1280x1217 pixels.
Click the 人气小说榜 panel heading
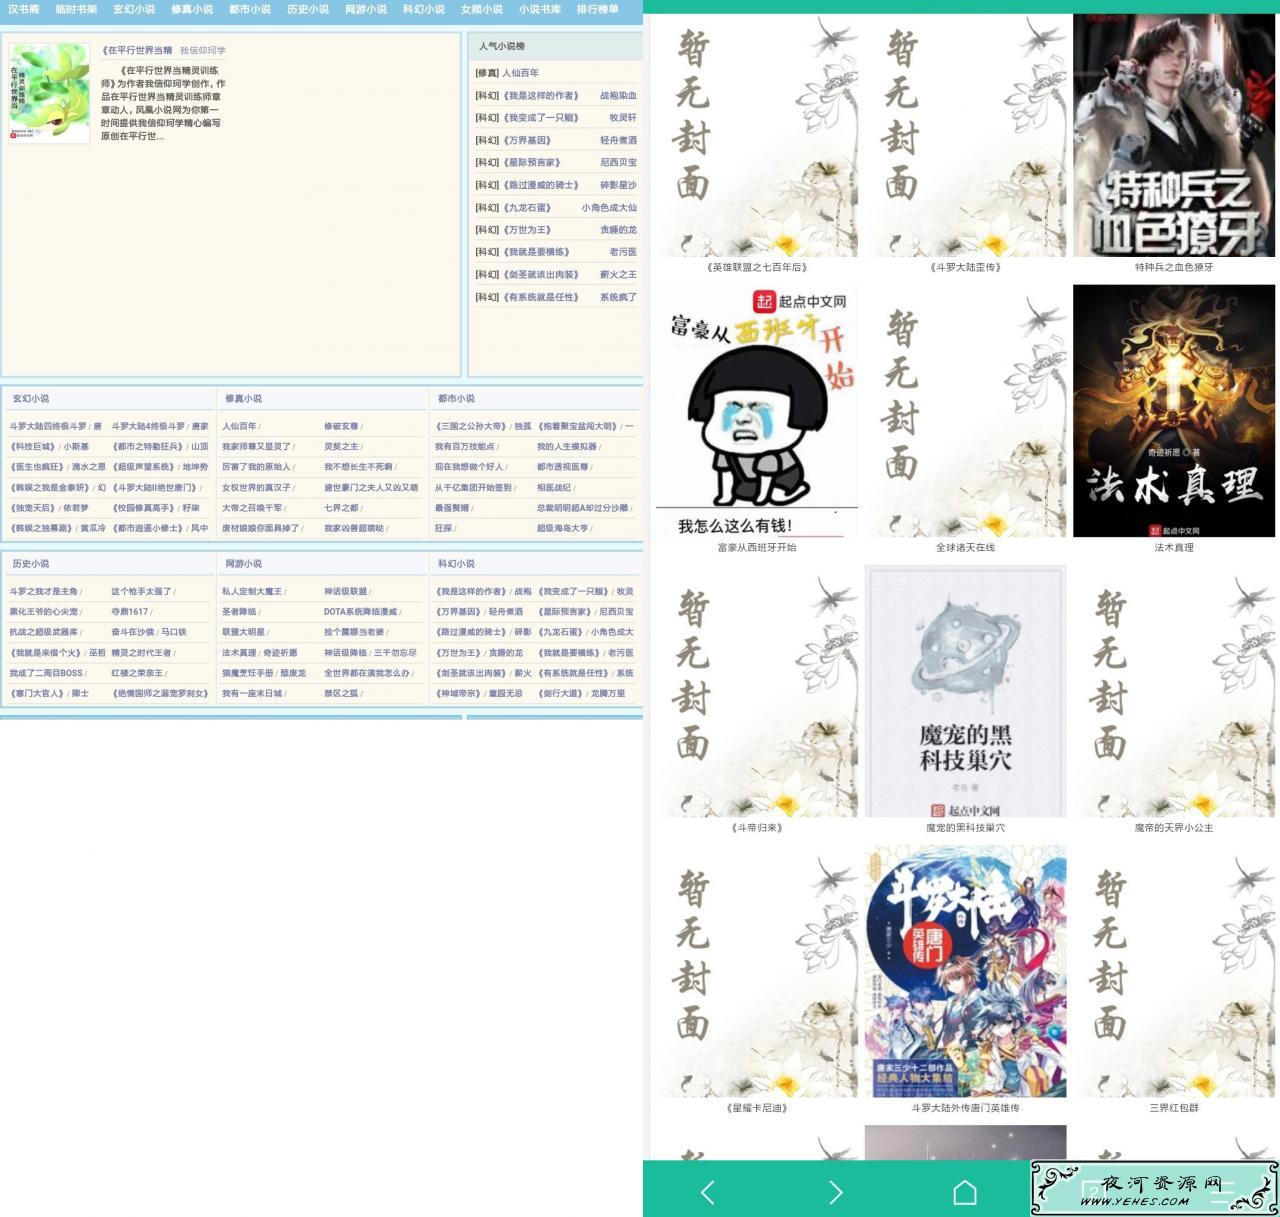501,46
